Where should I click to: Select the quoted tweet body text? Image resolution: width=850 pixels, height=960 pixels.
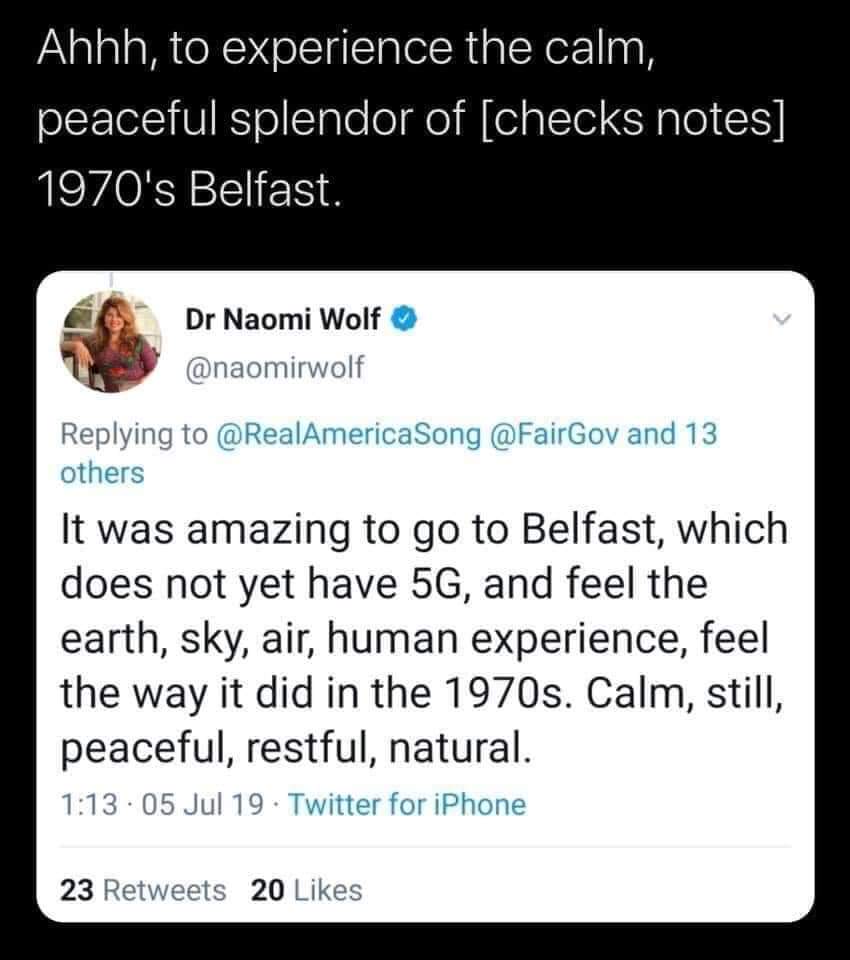[x=424, y=638]
